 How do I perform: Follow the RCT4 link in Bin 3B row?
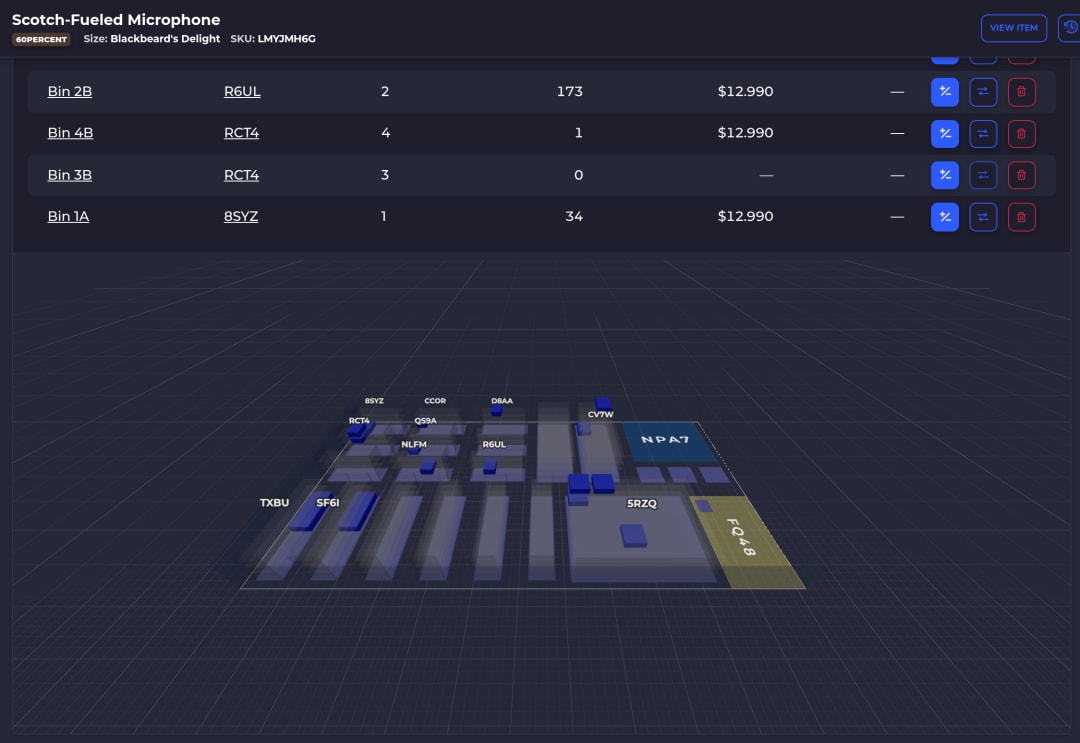242,175
